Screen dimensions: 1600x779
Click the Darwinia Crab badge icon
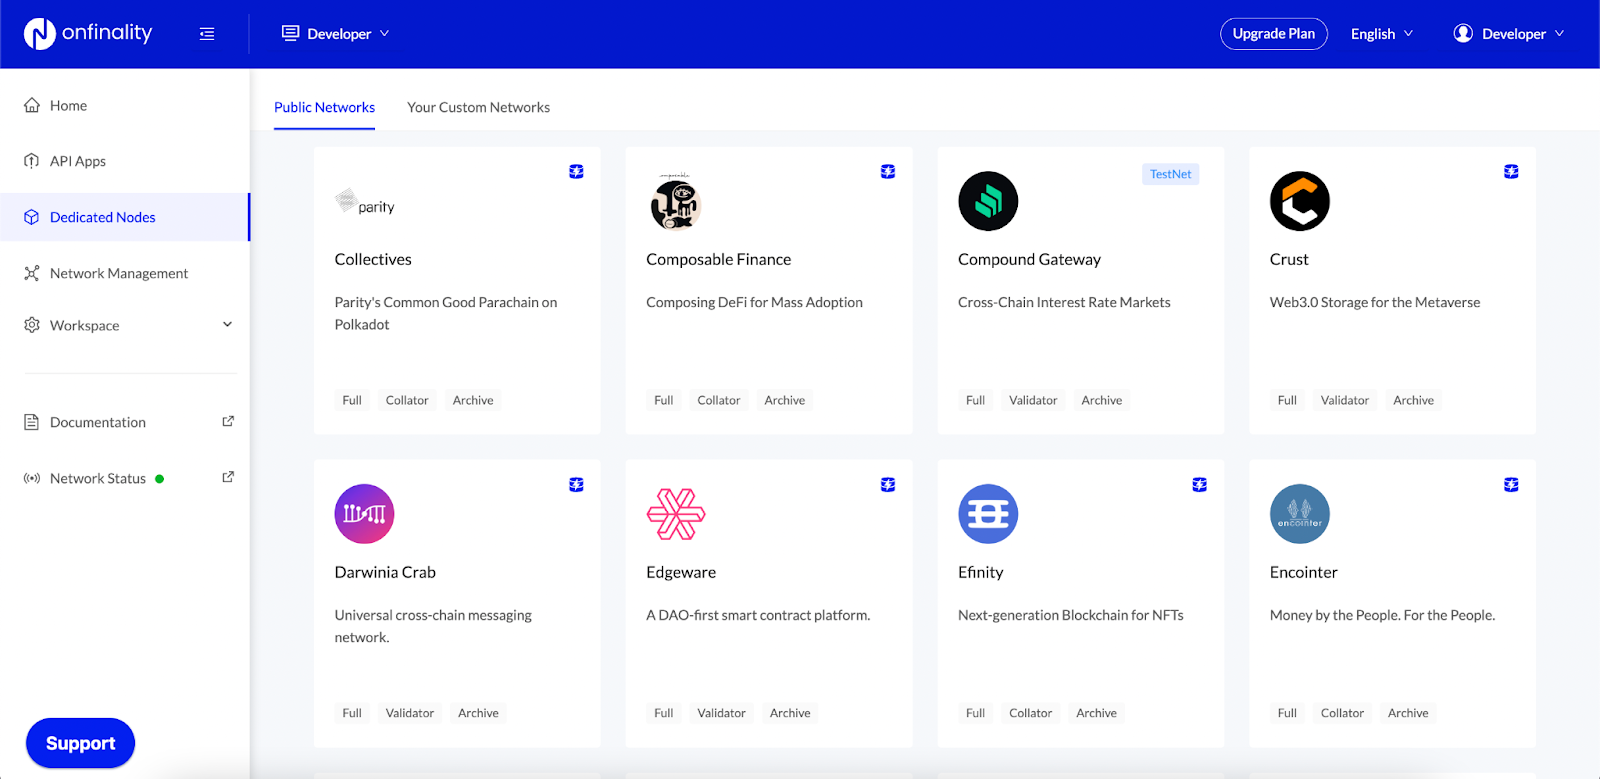[x=576, y=485]
